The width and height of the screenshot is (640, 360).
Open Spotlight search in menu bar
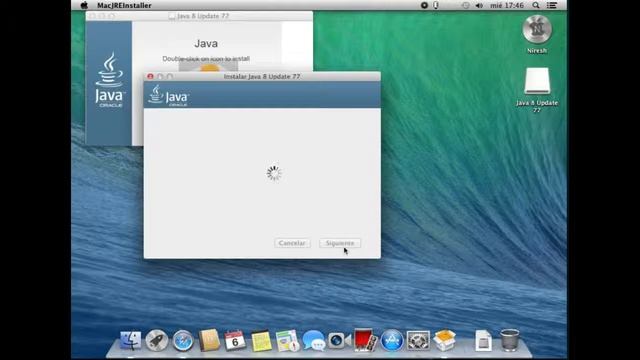536,5
